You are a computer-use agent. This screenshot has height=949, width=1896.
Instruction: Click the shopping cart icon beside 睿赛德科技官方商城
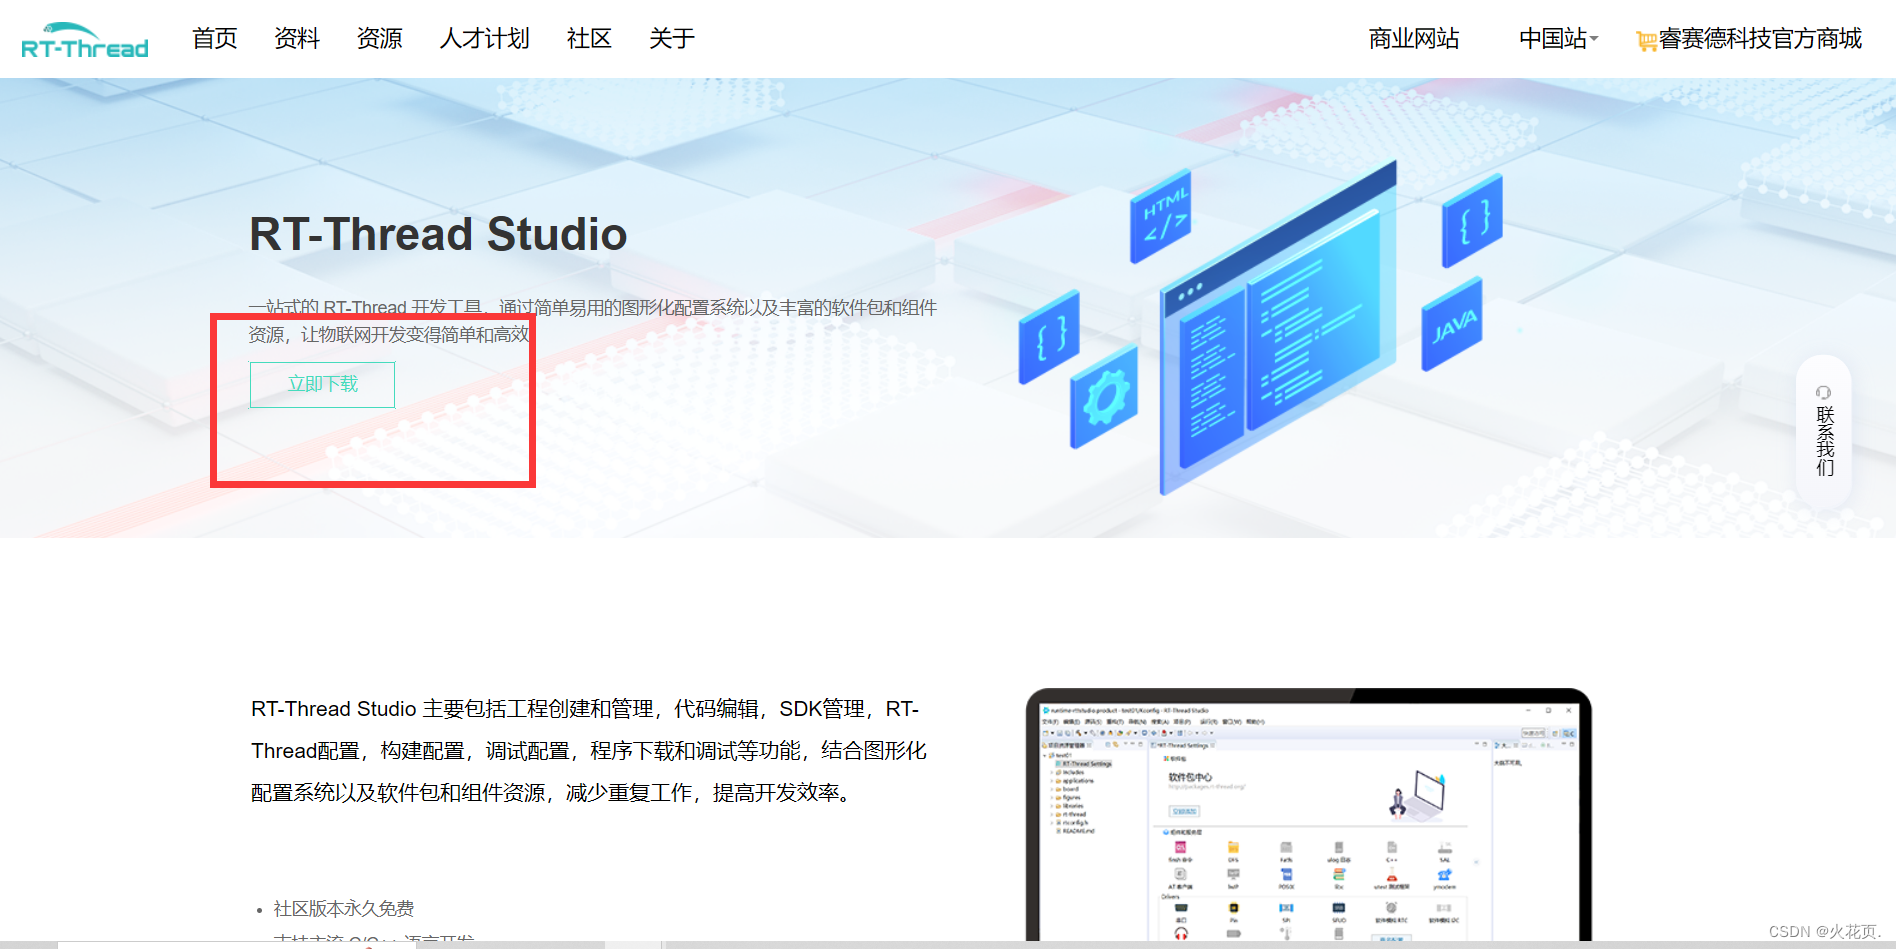(x=1645, y=39)
